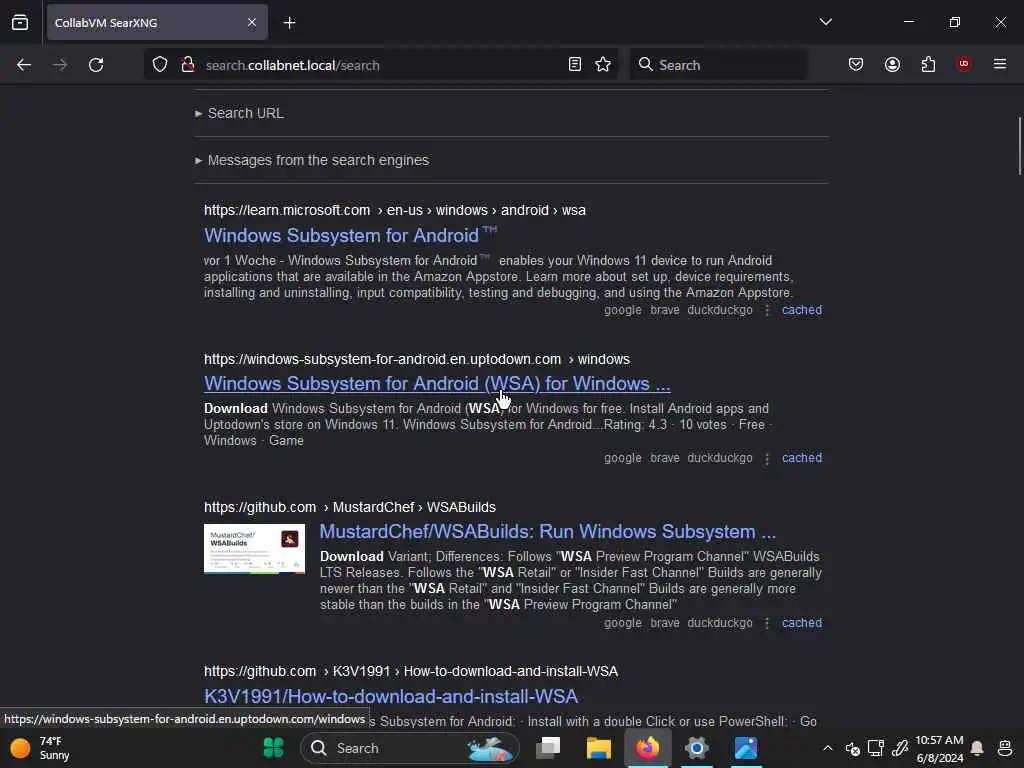The height and width of the screenshot is (768, 1024).
Task: Focus the Firefox Search box
Action: coord(718,65)
